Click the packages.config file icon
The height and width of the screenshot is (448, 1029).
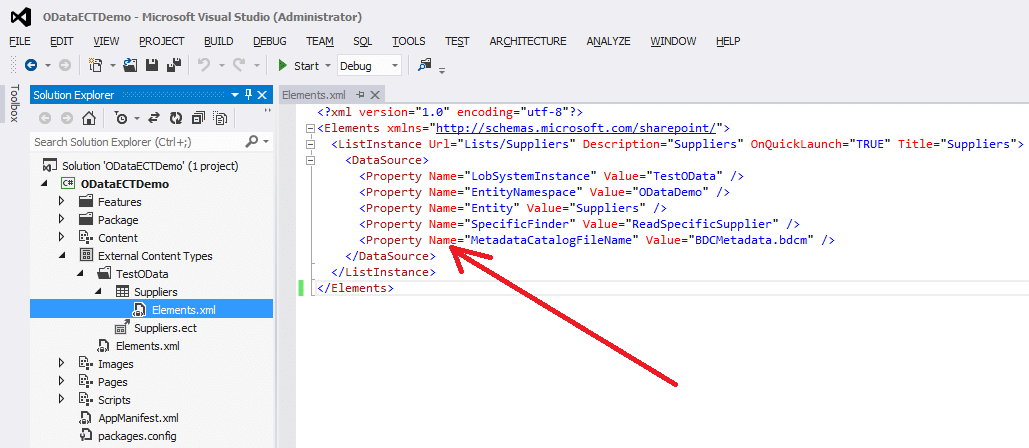(x=86, y=436)
